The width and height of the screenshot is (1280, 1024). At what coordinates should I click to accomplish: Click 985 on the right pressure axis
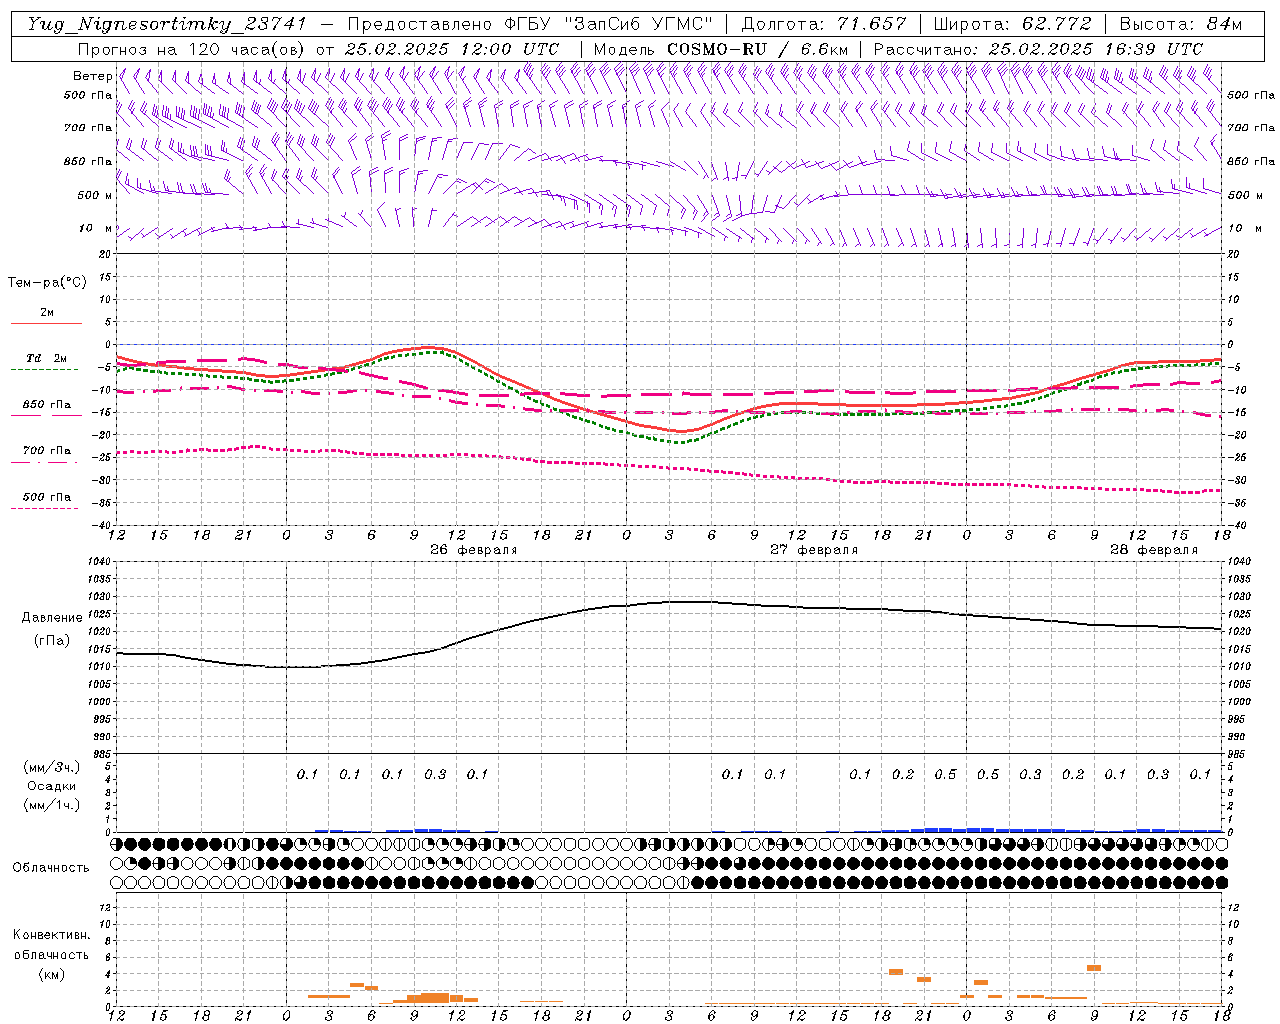(1238, 754)
